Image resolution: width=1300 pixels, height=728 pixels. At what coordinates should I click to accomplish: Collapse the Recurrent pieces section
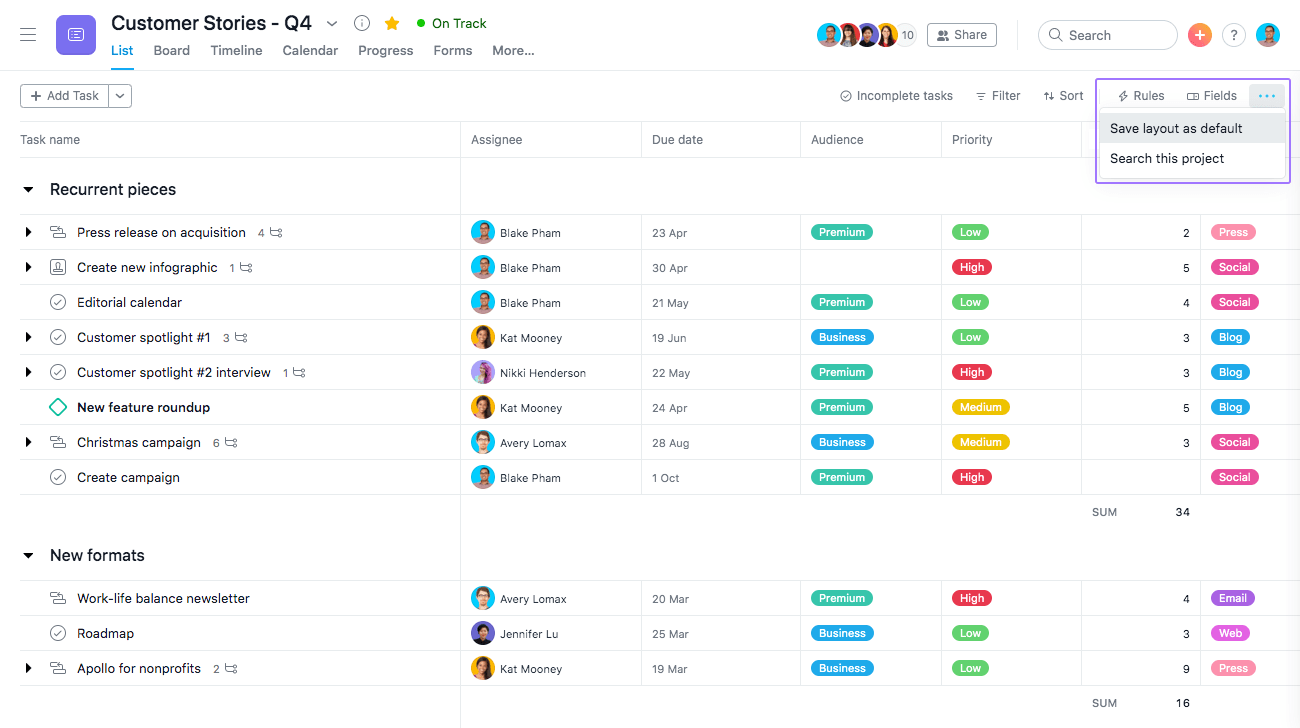(28, 190)
